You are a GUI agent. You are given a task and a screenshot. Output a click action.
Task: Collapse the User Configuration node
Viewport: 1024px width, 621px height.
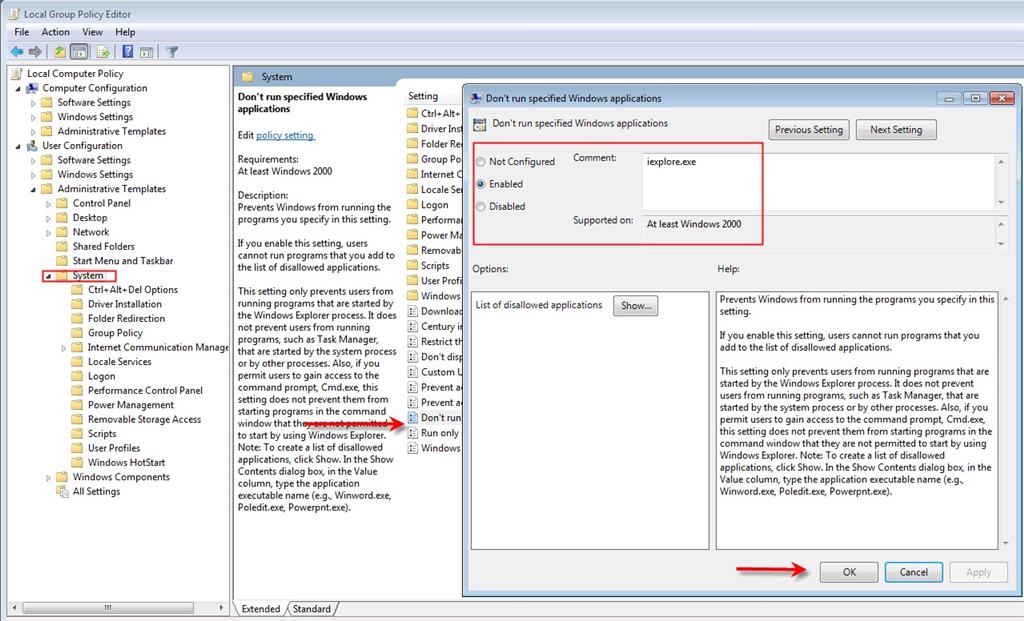pyautogui.click(x=18, y=146)
